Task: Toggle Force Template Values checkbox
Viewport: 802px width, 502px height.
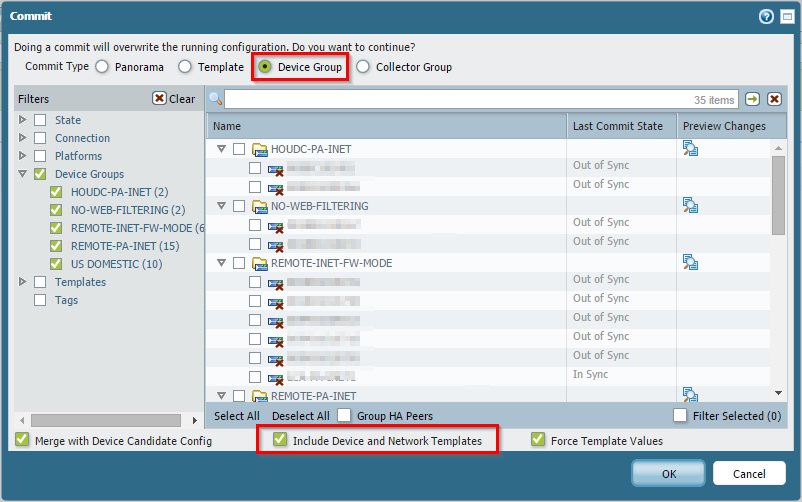Action: pos(538,439)
